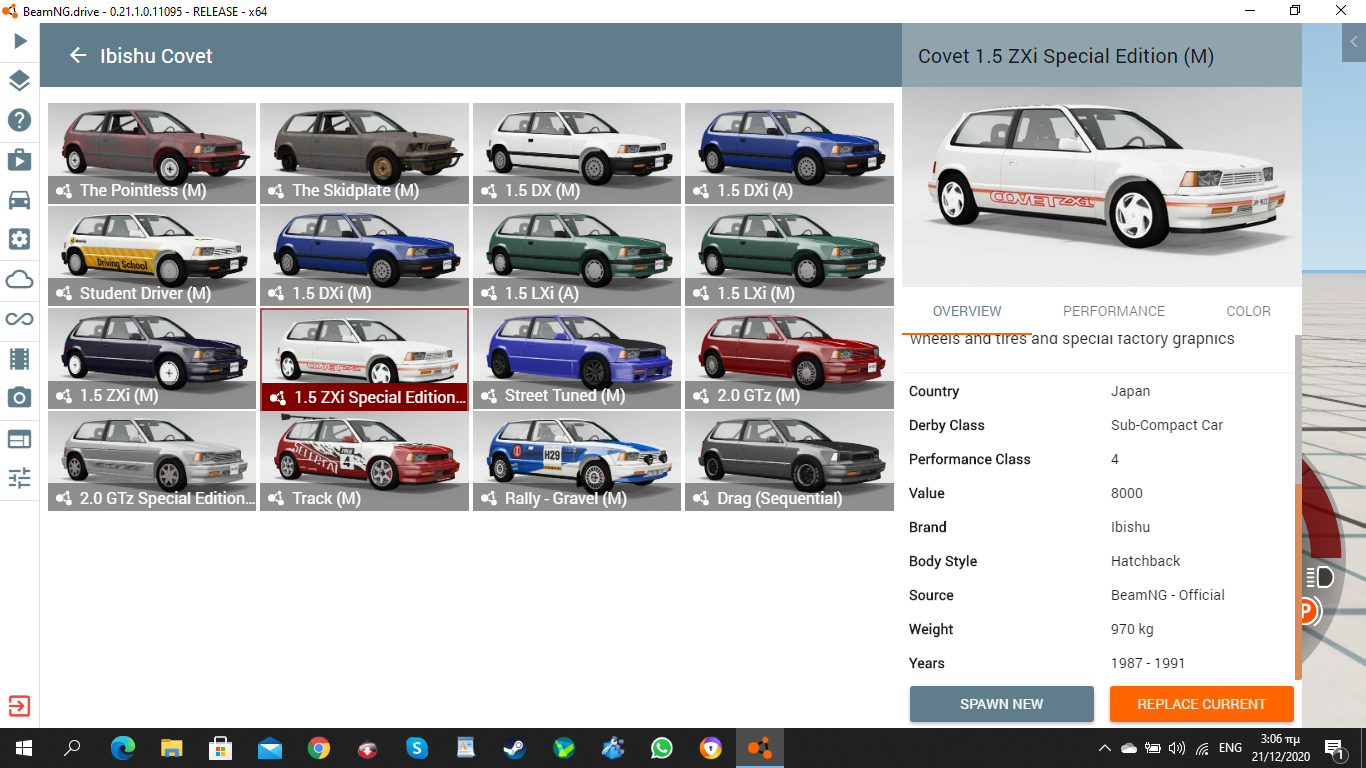This screenshot has width=1366, height=768.
Task: Pick the 1.5 DXi (M) blue car
Action: click(365, 256)
